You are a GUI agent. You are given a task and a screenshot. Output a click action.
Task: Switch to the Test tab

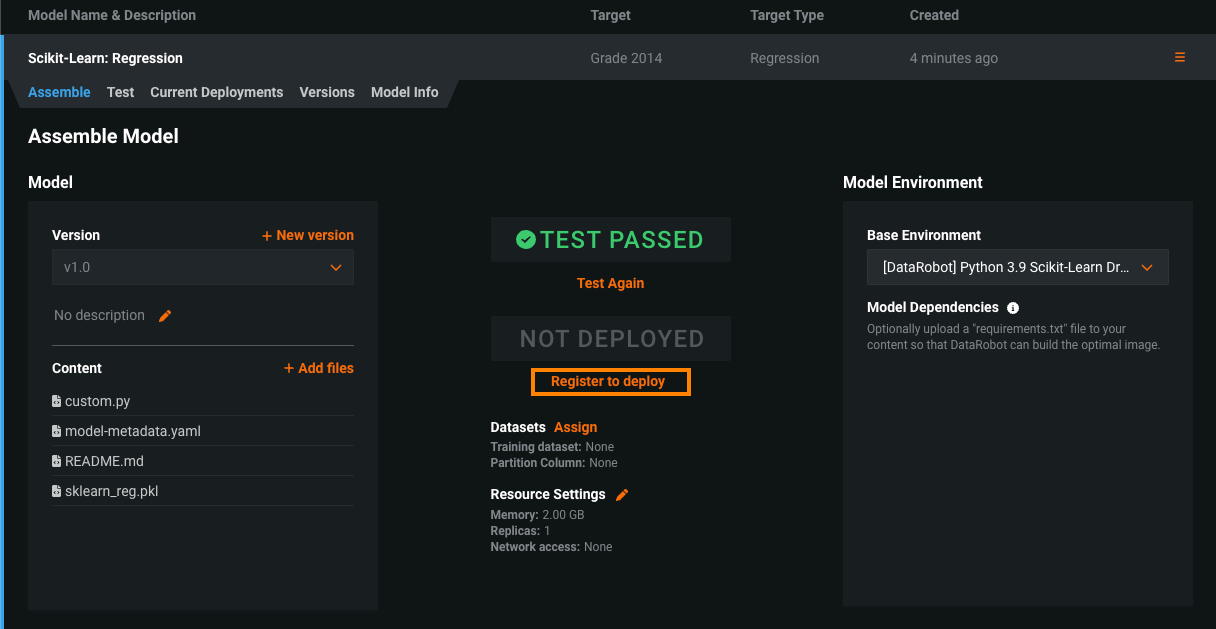[120, 92]
